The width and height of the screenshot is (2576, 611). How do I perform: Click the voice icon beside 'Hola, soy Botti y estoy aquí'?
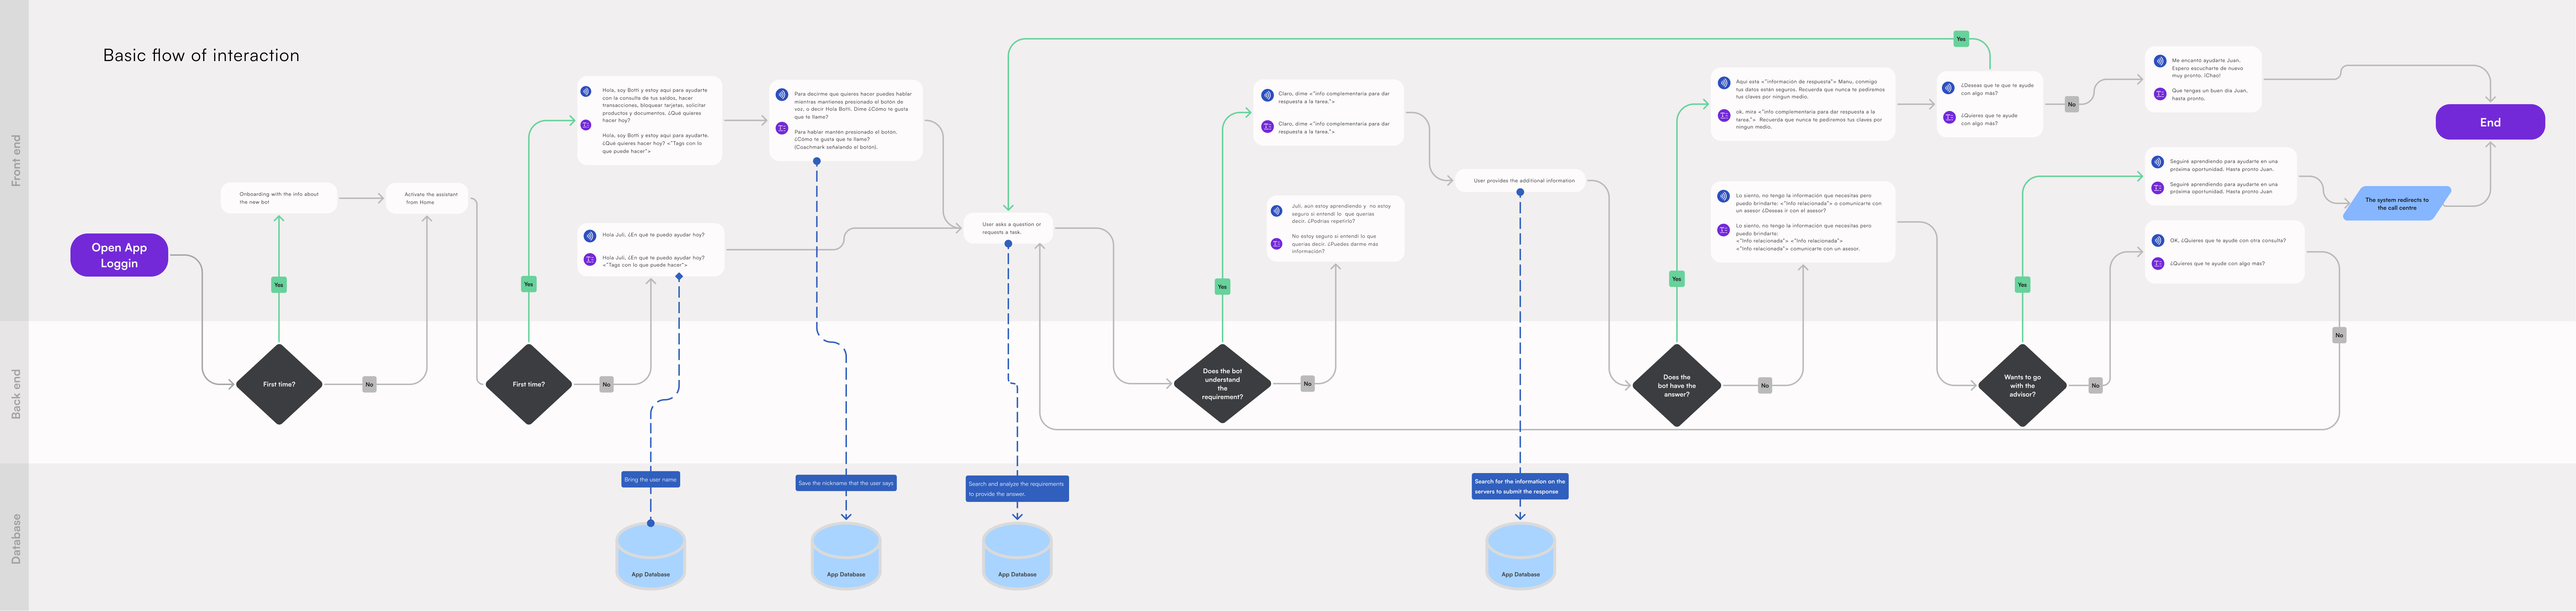click(586, 91)
